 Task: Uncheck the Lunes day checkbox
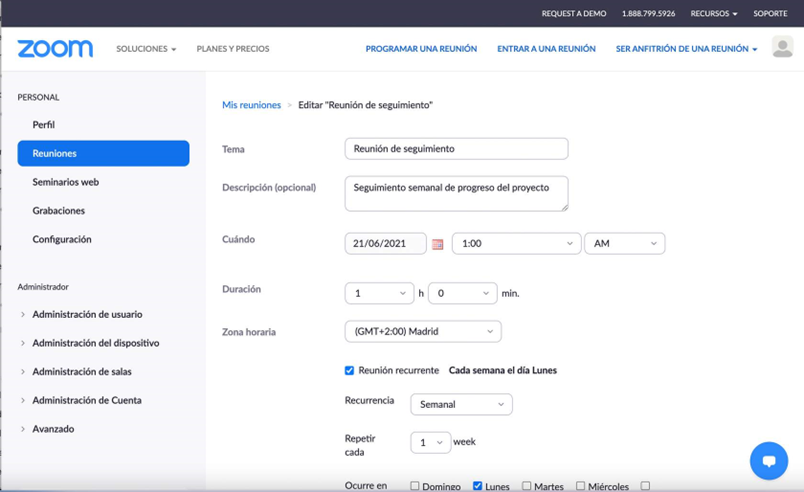tap(477, 486)
